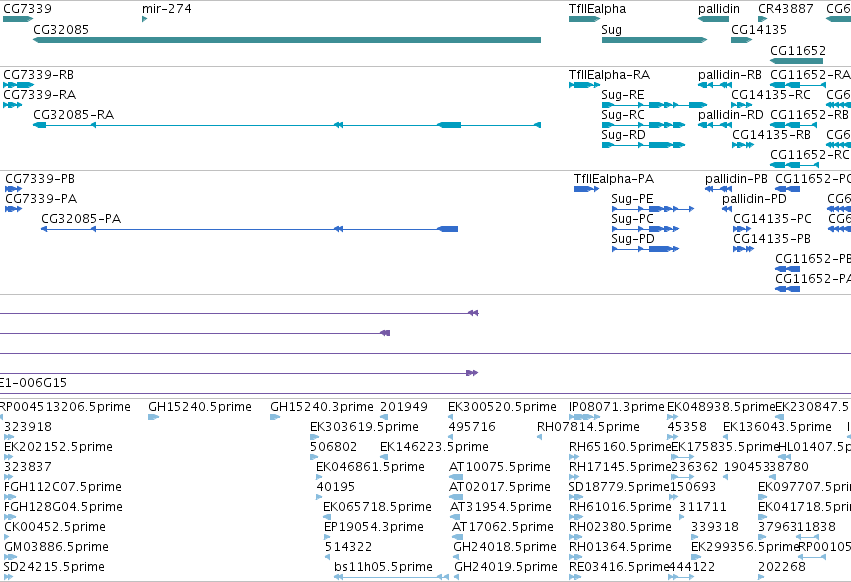Click the 323918 feature label
This screenshot has width=851, height=582.
click(28, 427)
